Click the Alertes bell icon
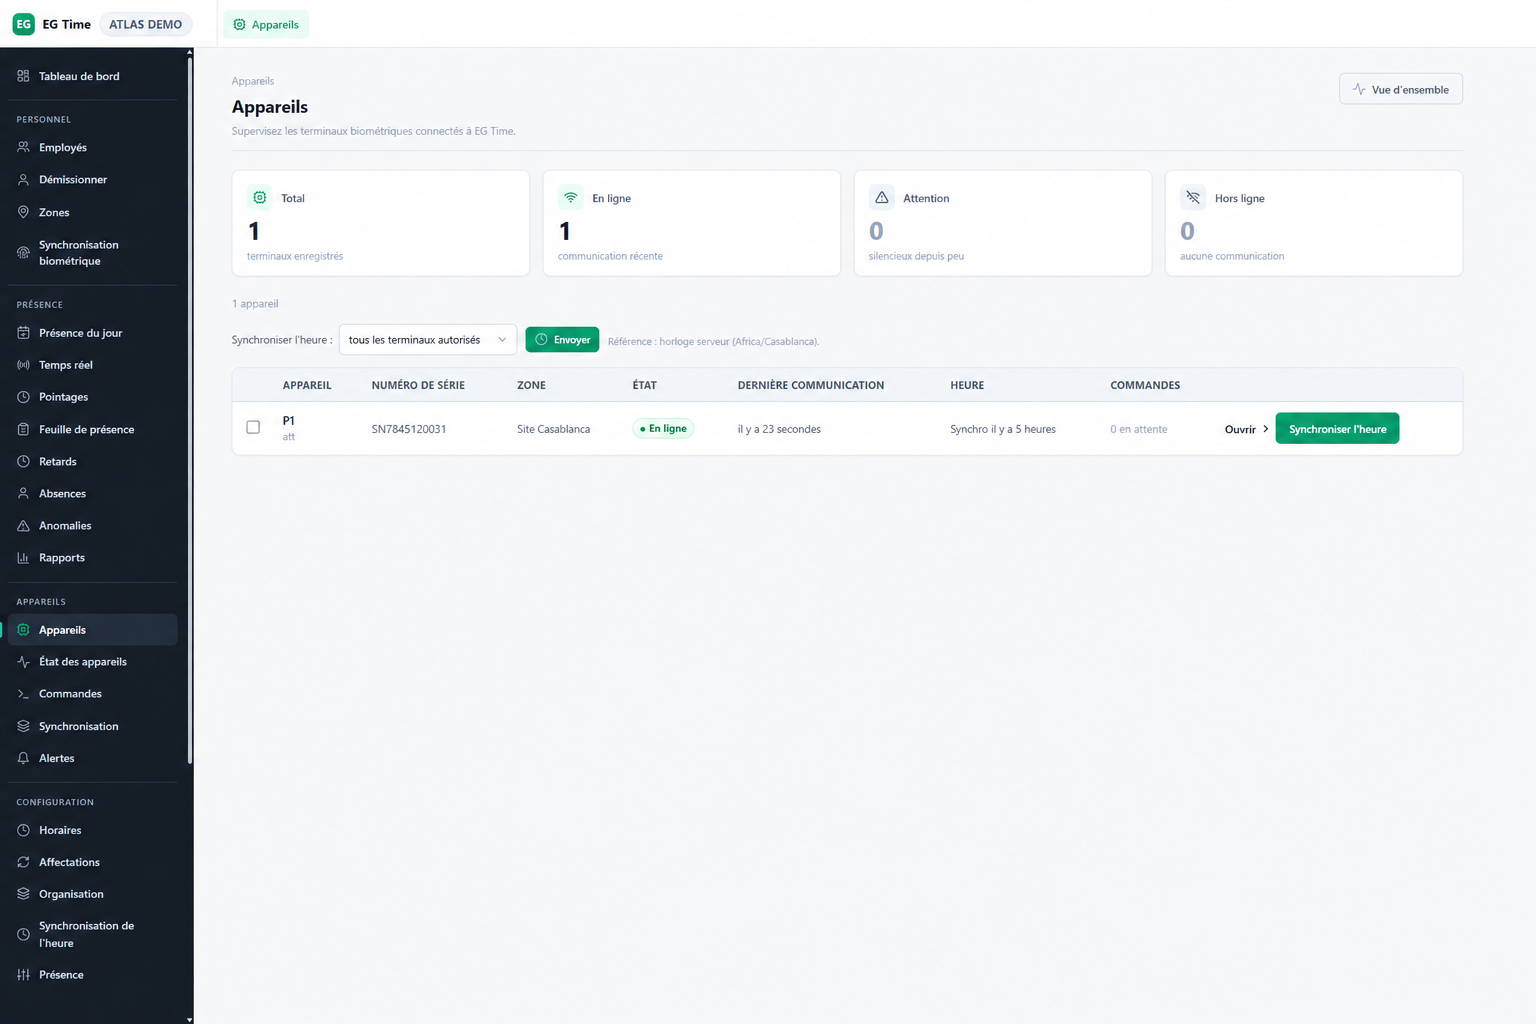1536x1024 pixels. coord(23,758)
